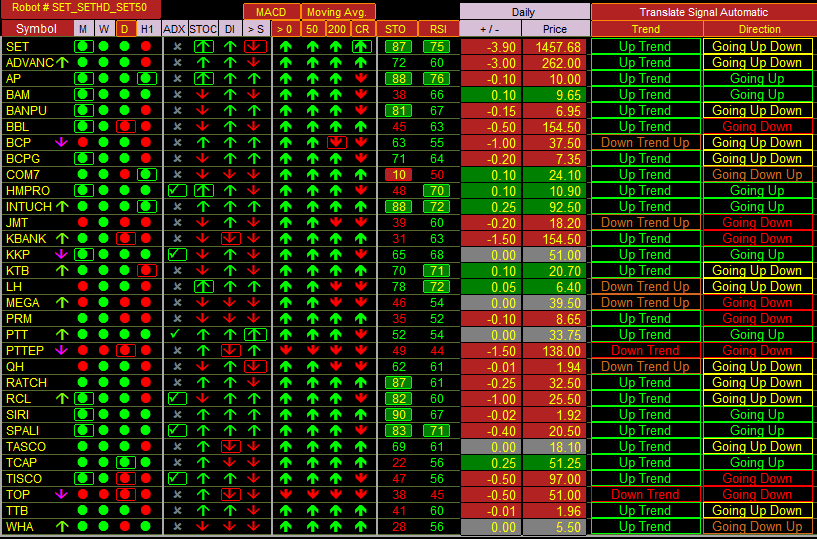
Task: Click MEGA row's red M dot
Action: tap(83, 302)
